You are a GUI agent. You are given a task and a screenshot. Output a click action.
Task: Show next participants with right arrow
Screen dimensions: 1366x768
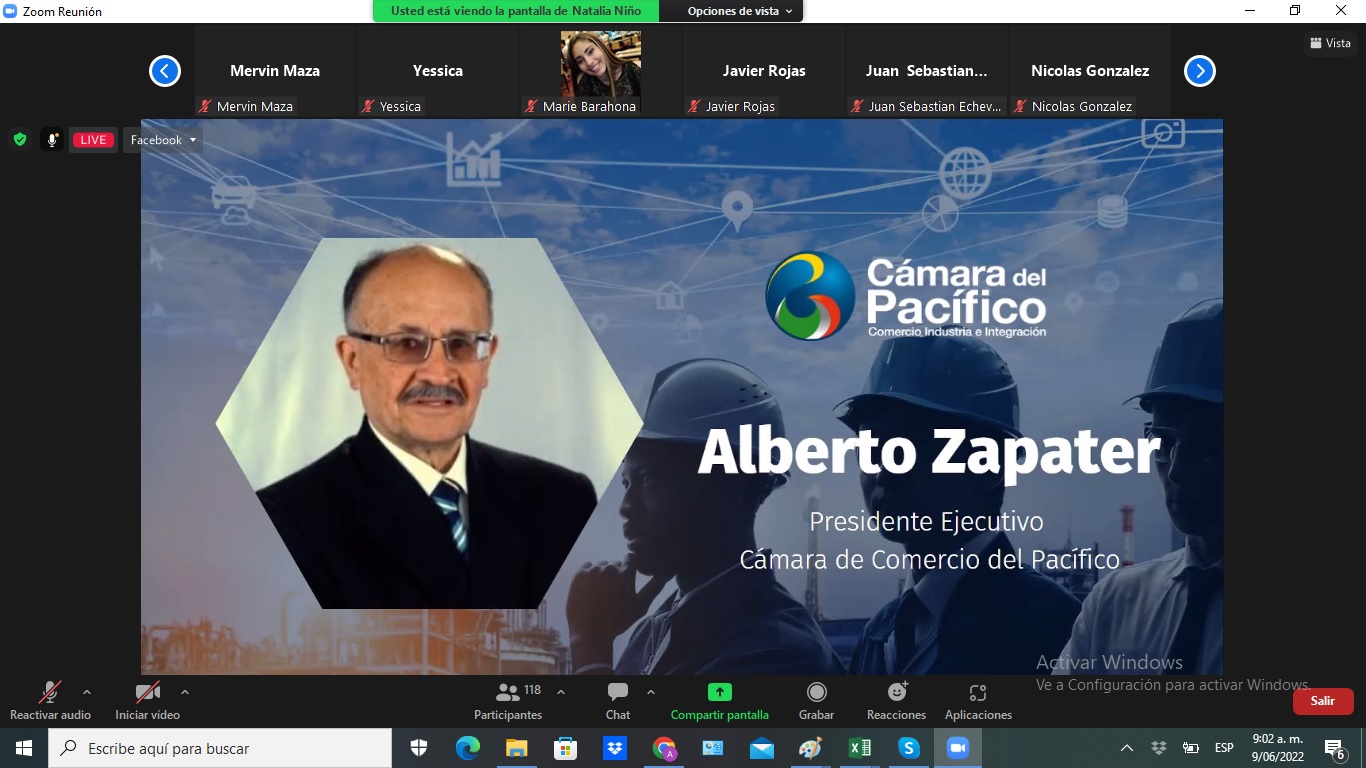[1200, 71]
